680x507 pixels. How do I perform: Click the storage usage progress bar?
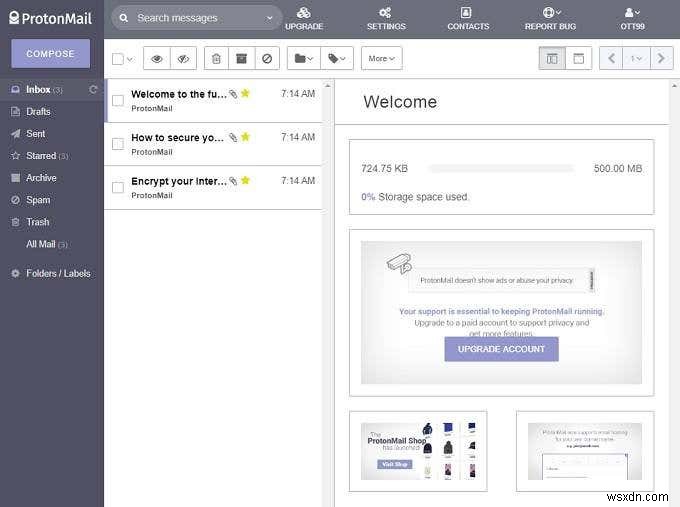point(500,168)
